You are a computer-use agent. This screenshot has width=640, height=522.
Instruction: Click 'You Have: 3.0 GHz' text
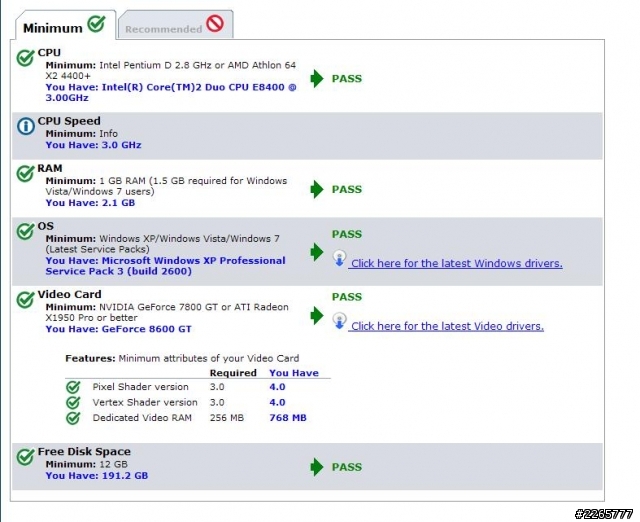pos(93,145)
